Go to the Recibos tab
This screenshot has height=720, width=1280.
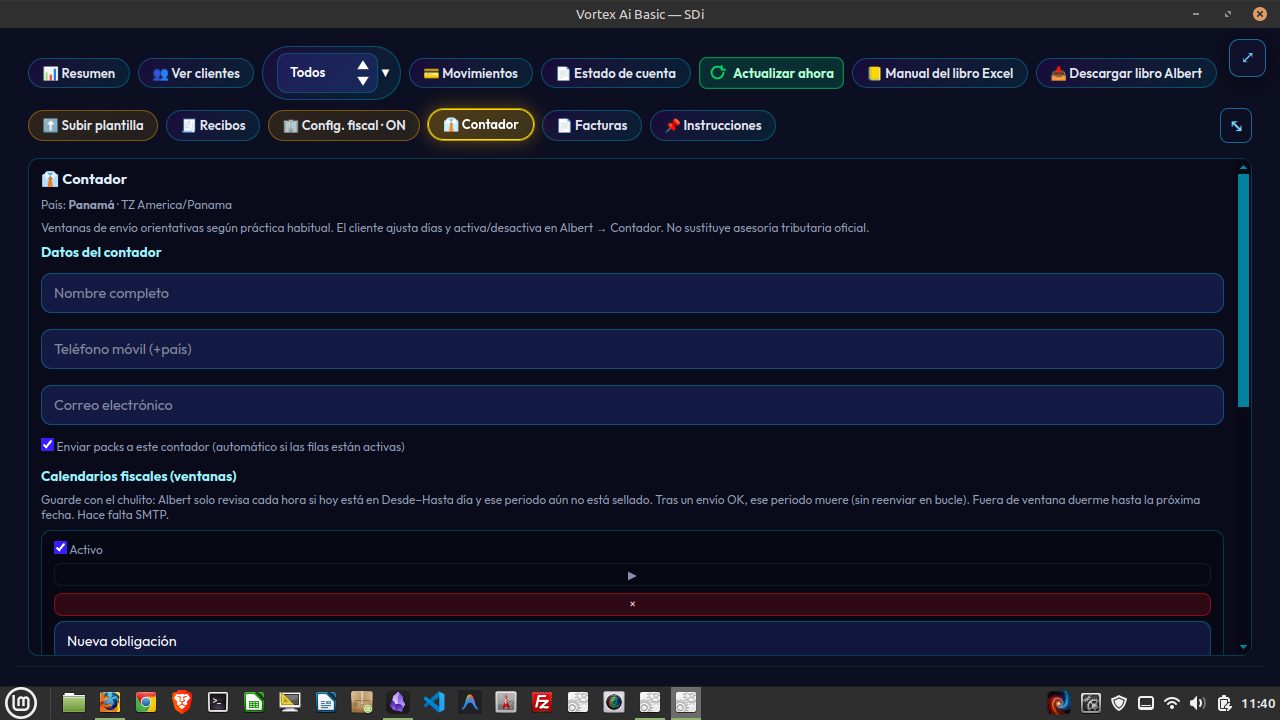coord(213,125)
